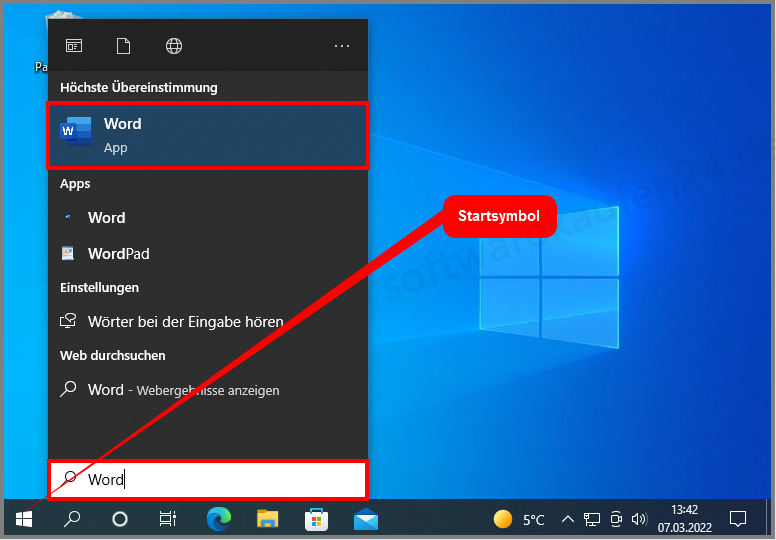Launch Microsoft Edge from the taskbar
Screen dimensions: 776x540
click(218, 519)
